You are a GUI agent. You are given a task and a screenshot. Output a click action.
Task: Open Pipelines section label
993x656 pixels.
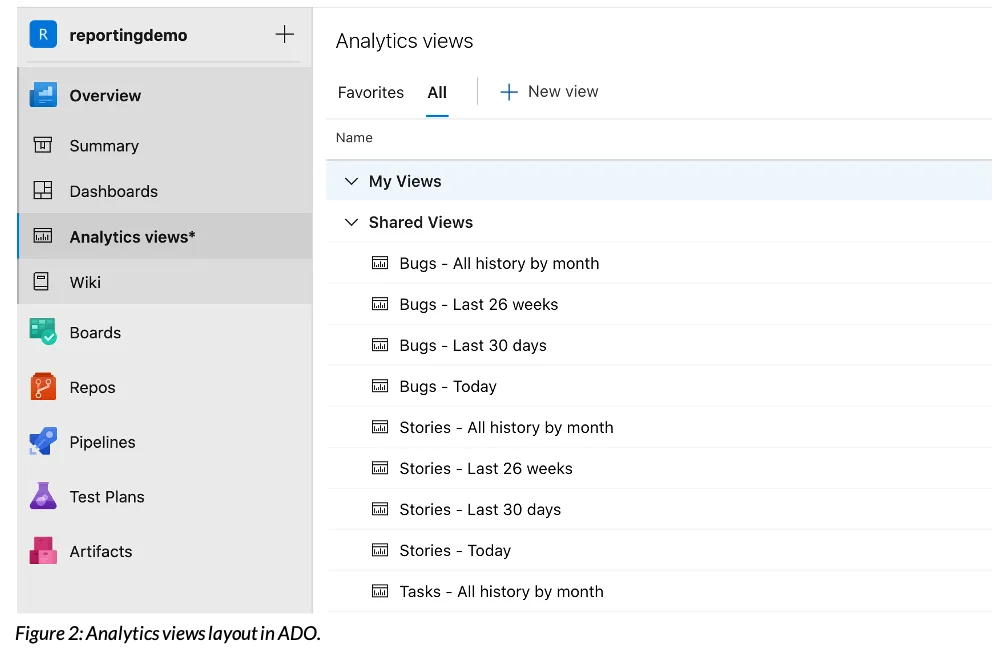tap(103, 442)
